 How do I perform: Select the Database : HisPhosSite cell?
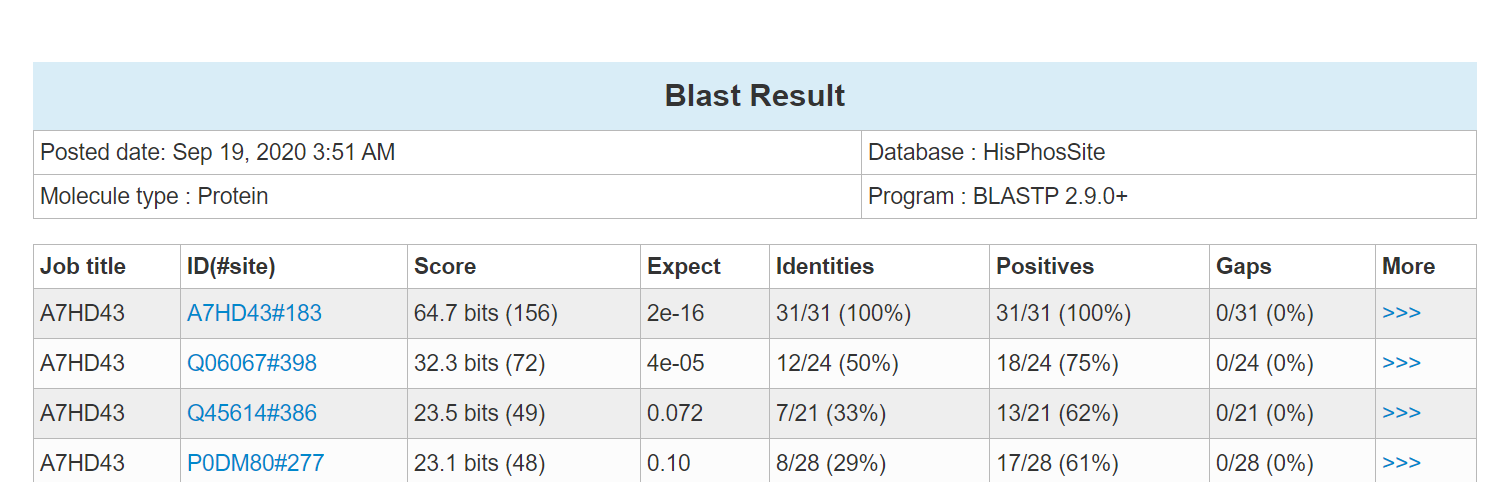[1169, 153]
